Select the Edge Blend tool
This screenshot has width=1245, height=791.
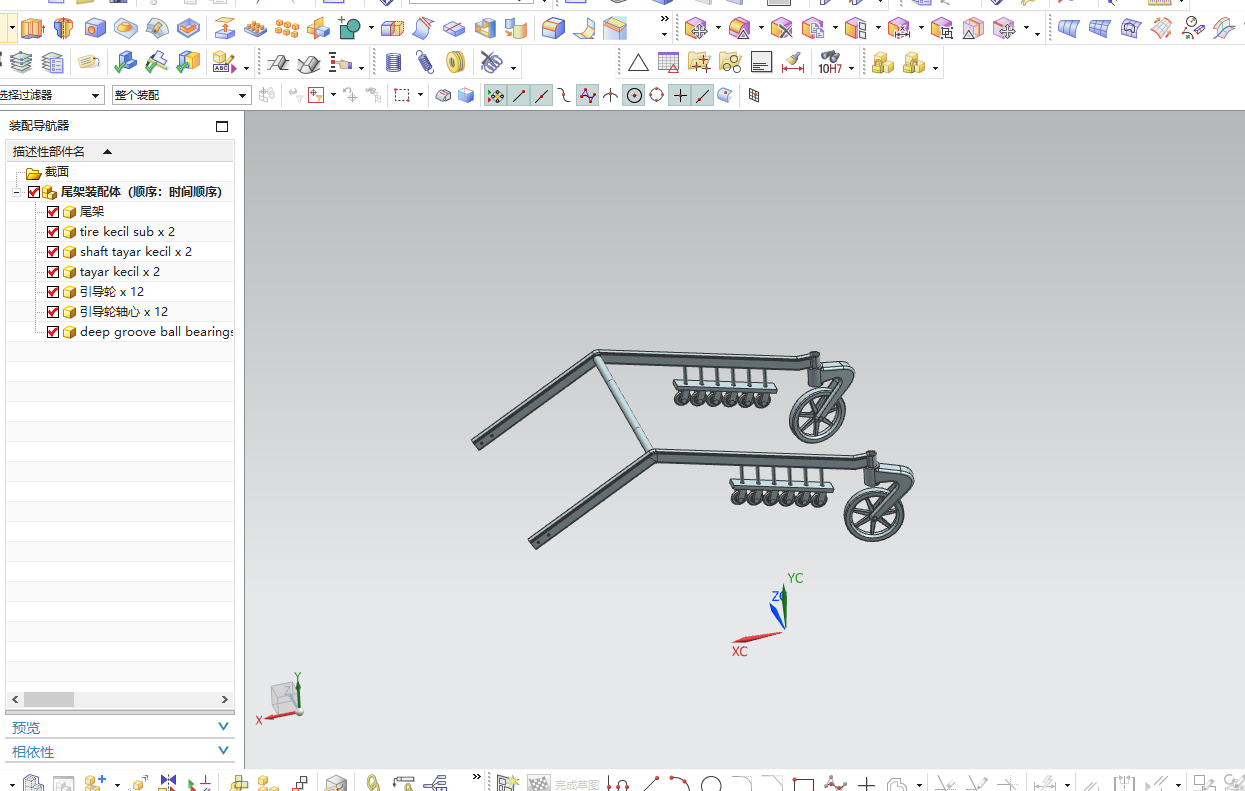click(553, 28)
